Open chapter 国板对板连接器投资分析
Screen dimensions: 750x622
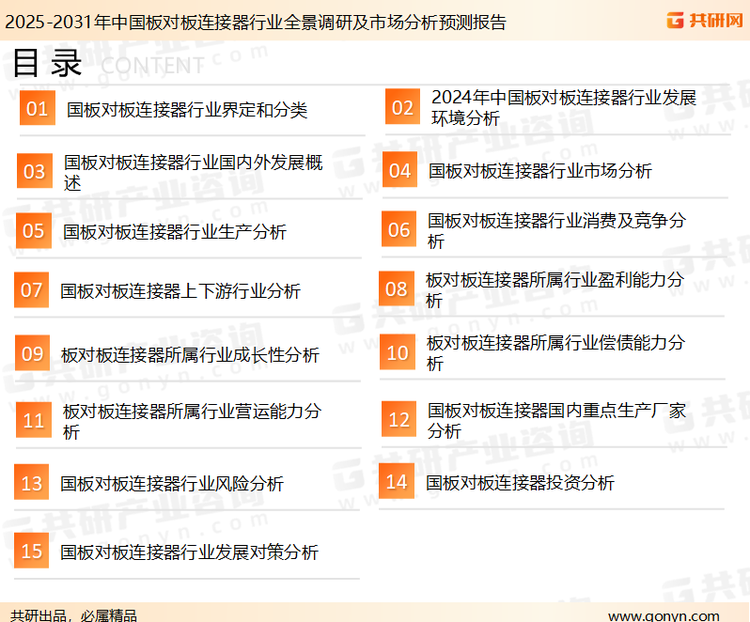coord(520,482)
